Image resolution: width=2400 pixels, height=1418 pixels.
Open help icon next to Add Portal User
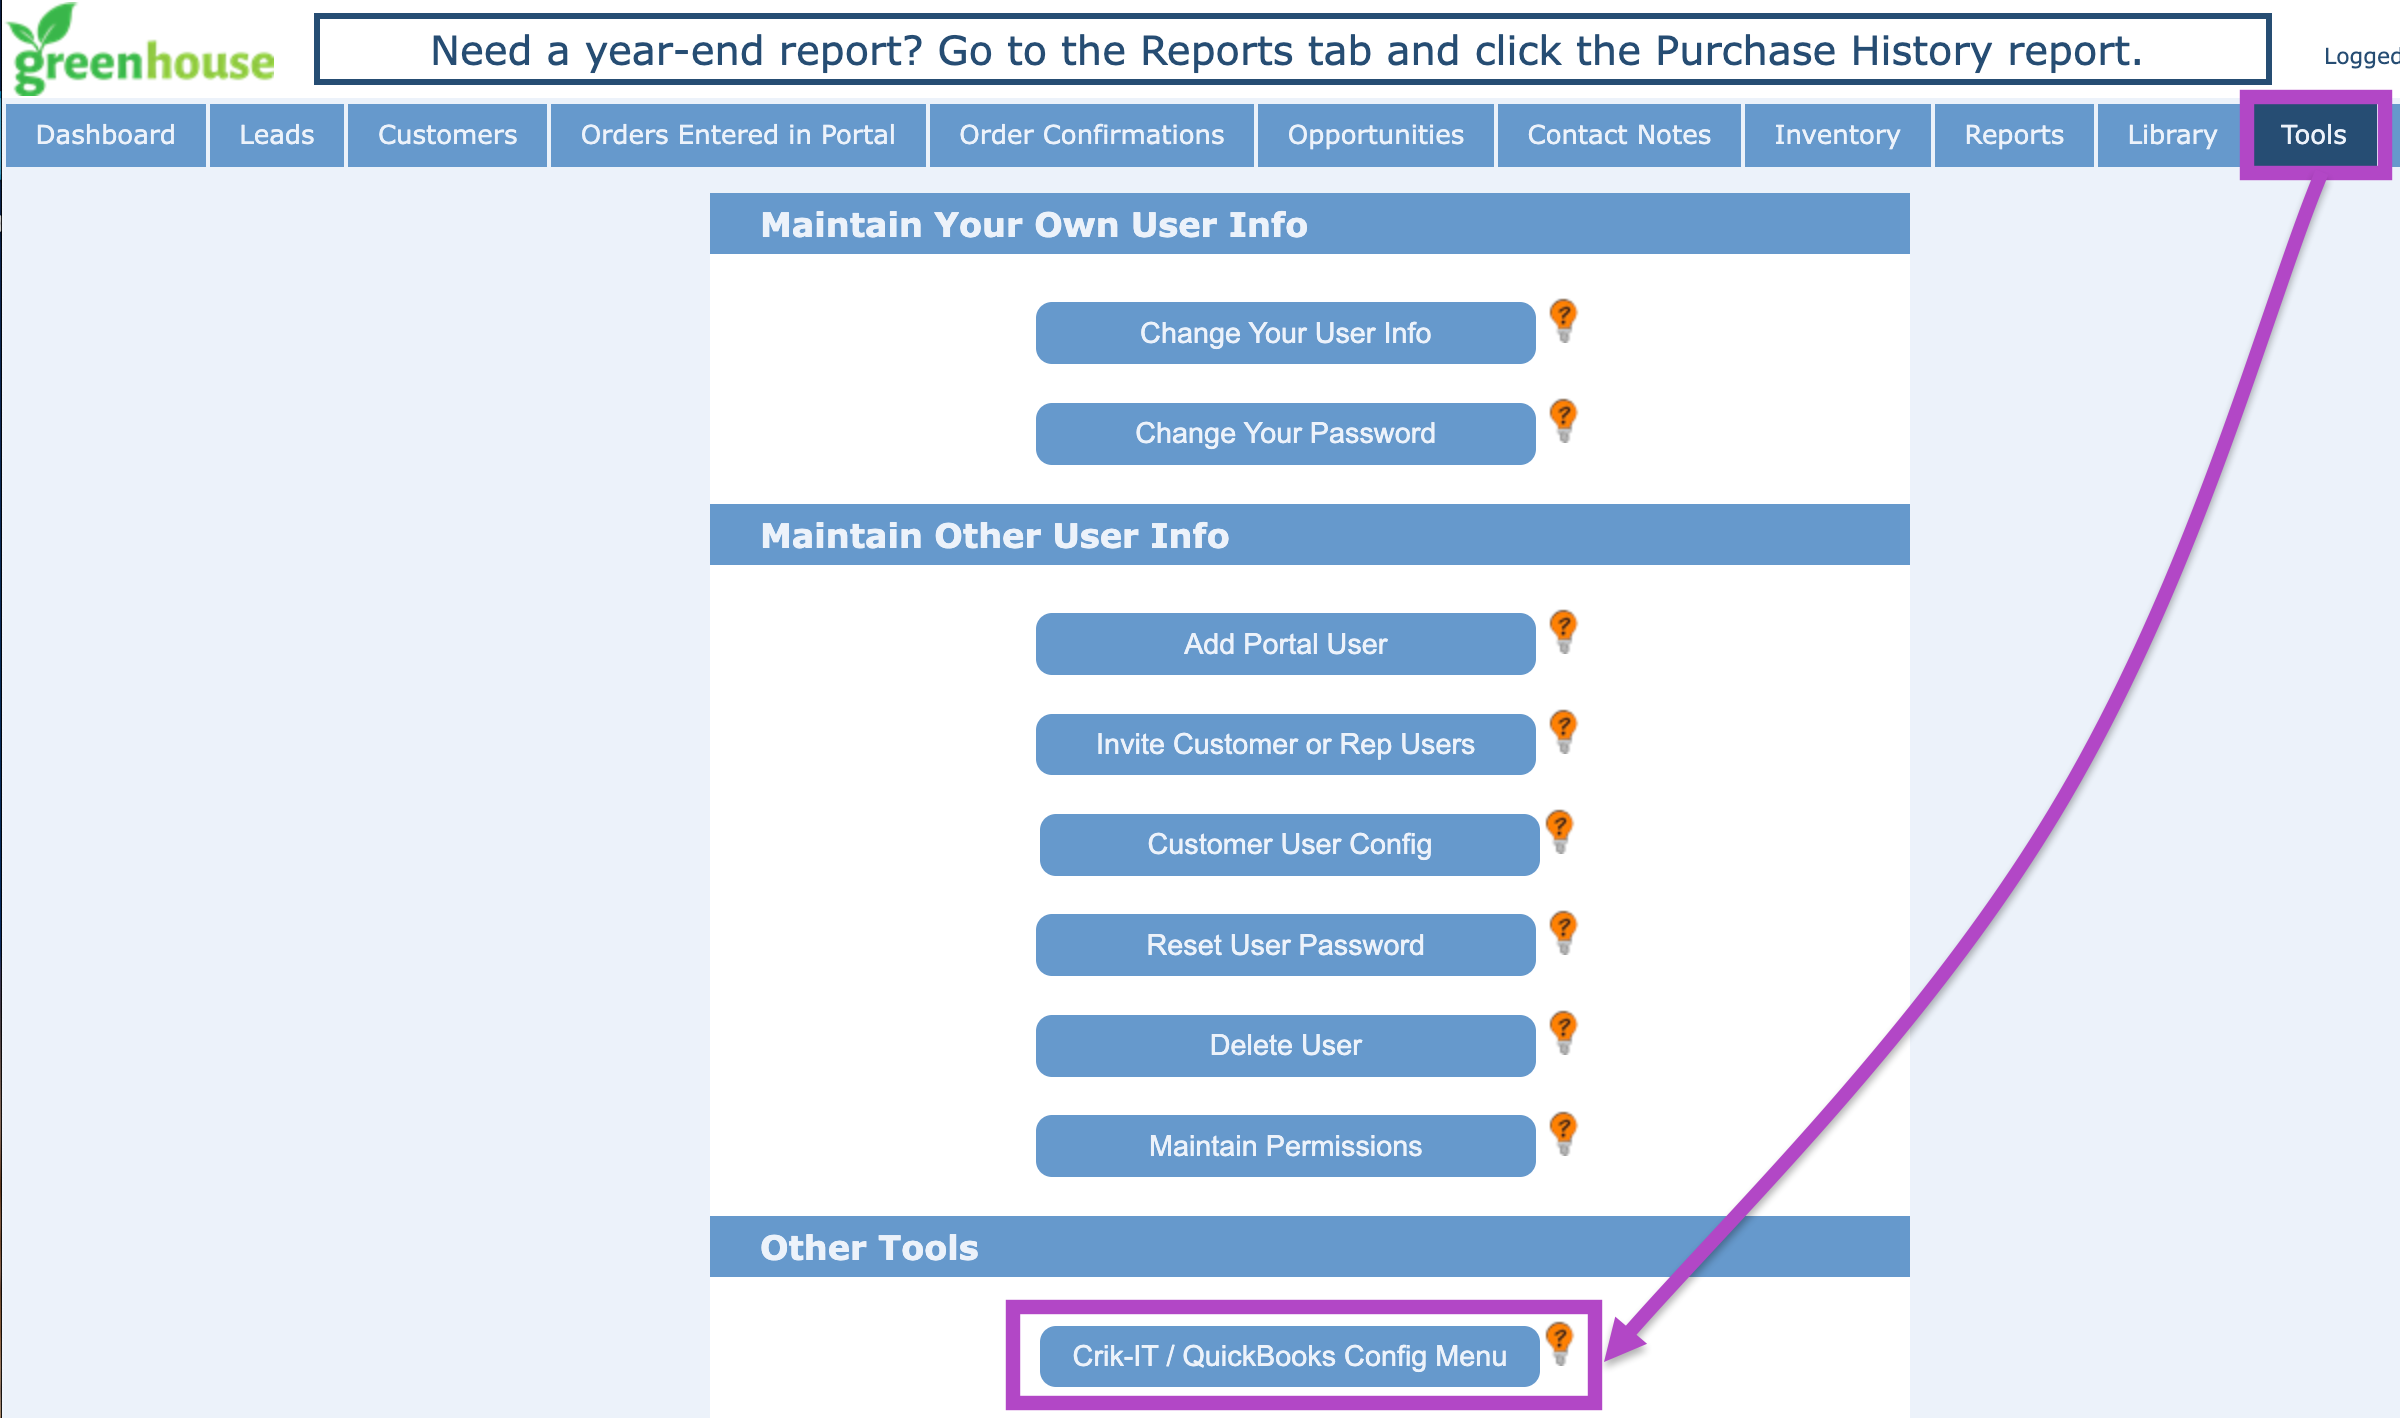click(1563, 632)
